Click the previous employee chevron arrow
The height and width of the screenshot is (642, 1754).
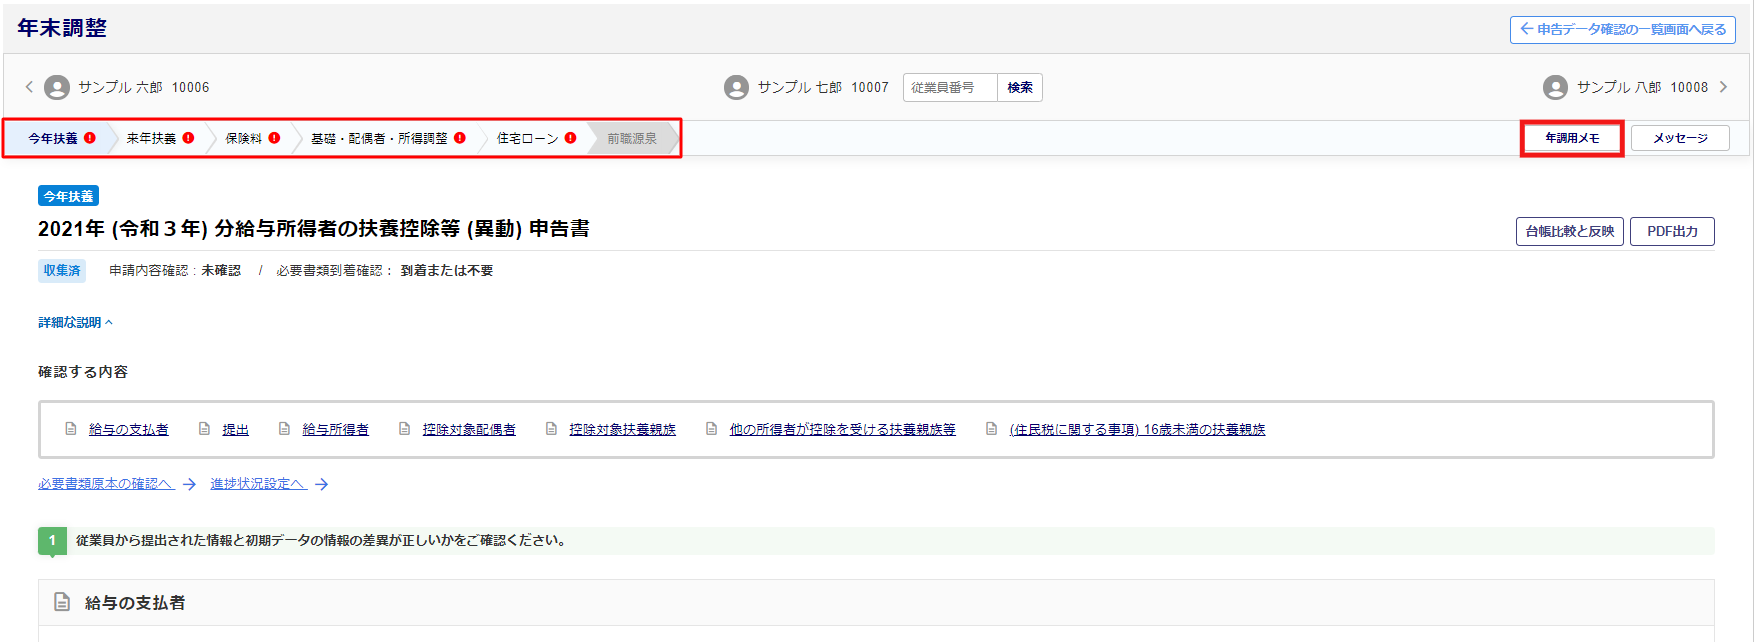point(29,87)
